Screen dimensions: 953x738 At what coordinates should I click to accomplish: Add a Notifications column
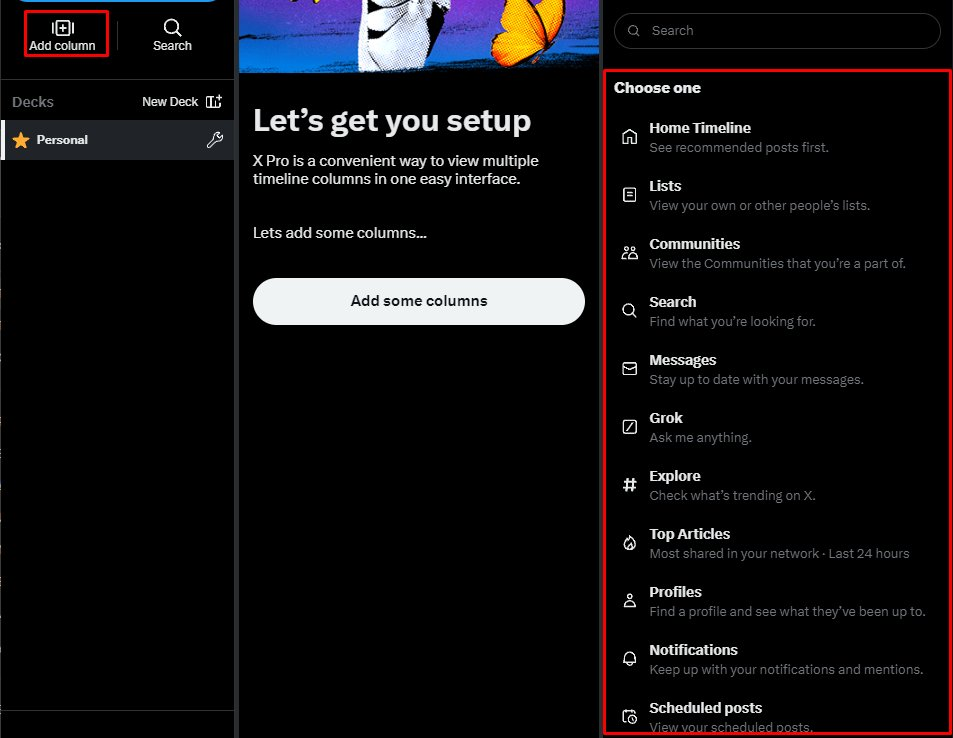click(x=777, y=659)
